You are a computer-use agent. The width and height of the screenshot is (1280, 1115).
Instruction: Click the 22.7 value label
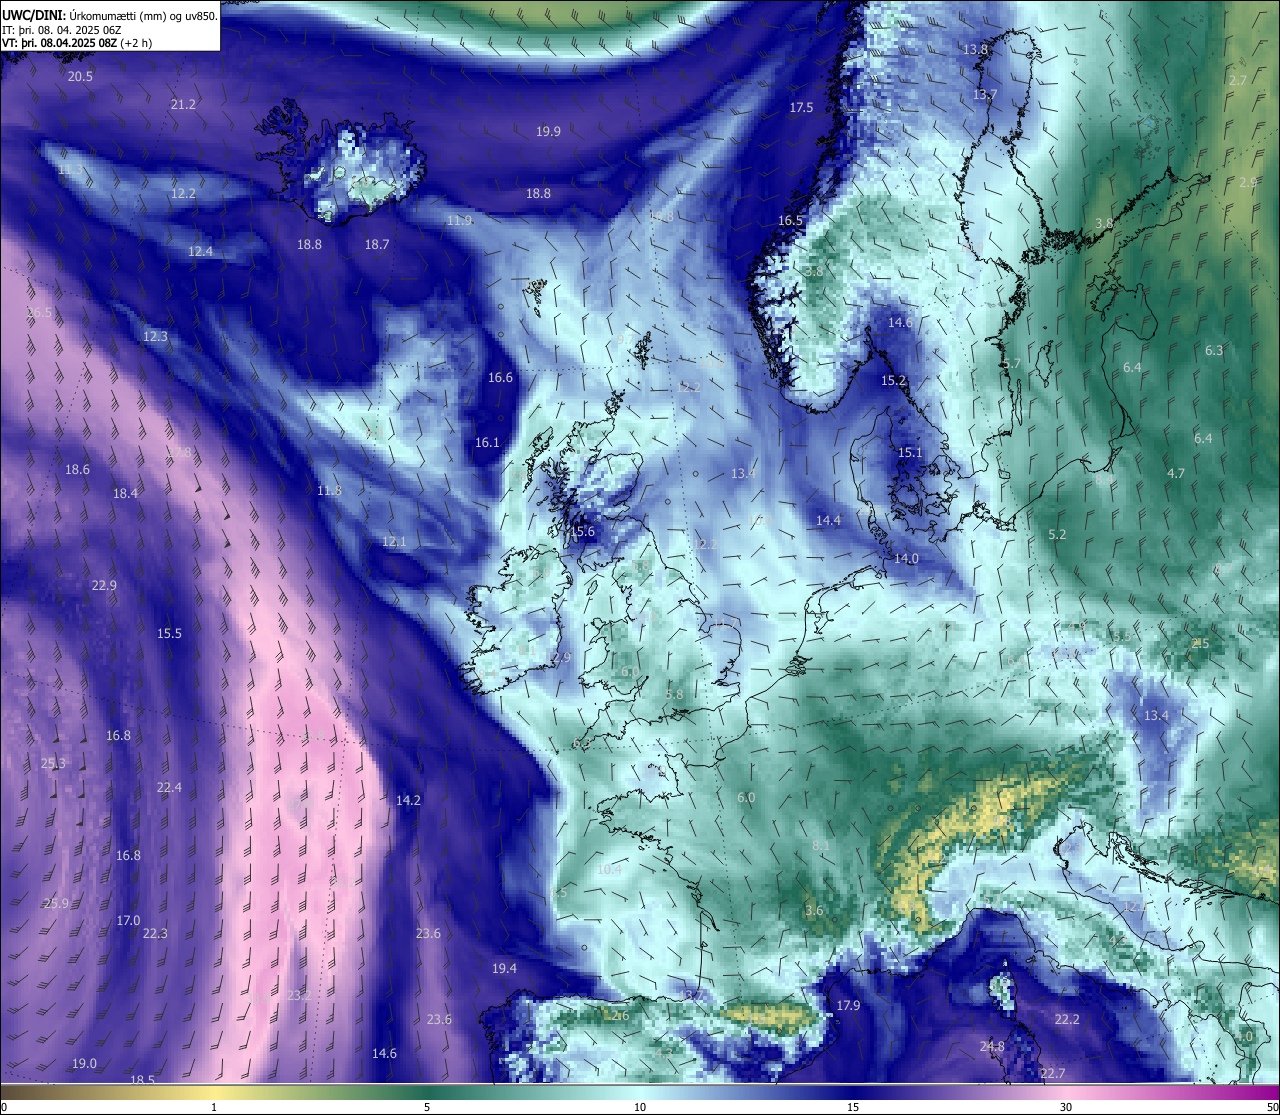pyautogui.click(x=1052, y=1073)
